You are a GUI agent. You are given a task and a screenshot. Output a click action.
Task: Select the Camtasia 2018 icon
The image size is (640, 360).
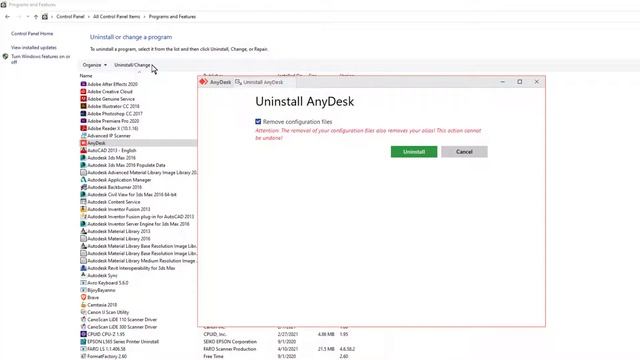[x=83, y=304]
